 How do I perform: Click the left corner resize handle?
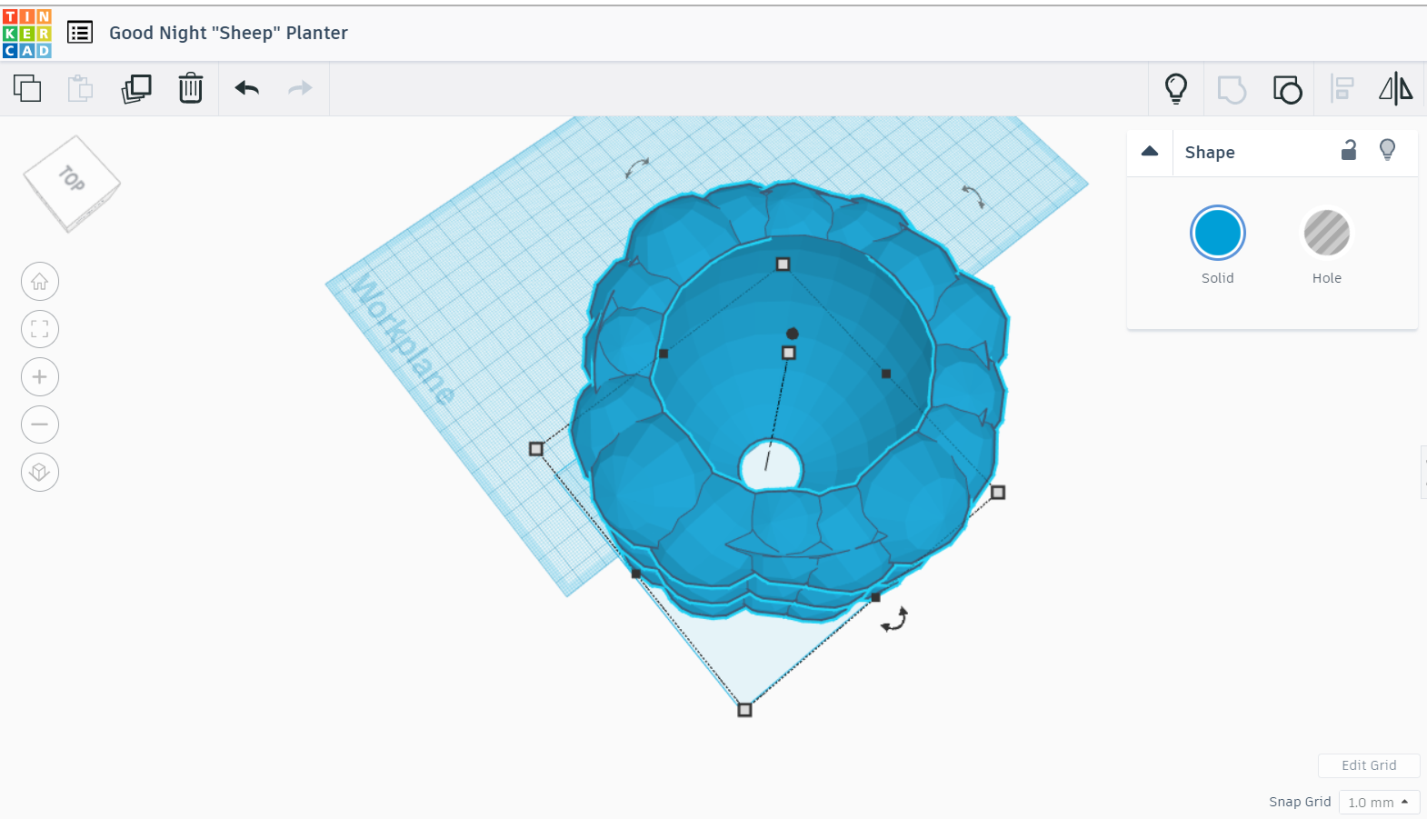[536, 449]
